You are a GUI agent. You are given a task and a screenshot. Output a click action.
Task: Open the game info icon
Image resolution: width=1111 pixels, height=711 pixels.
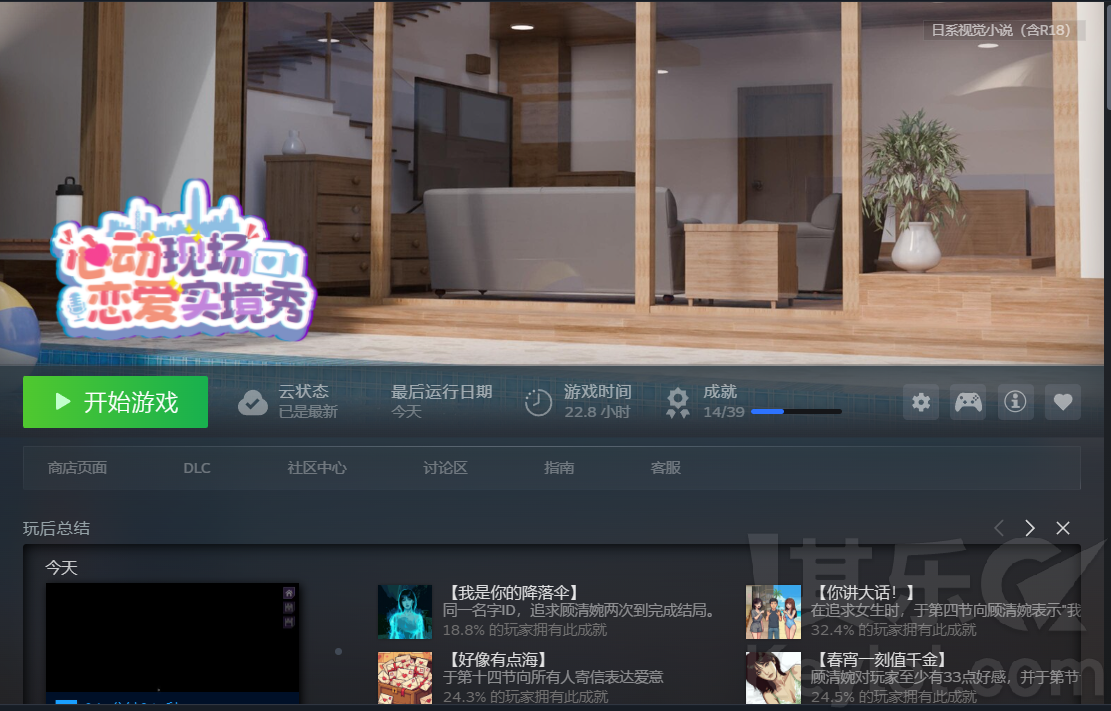coord(1015,402)
